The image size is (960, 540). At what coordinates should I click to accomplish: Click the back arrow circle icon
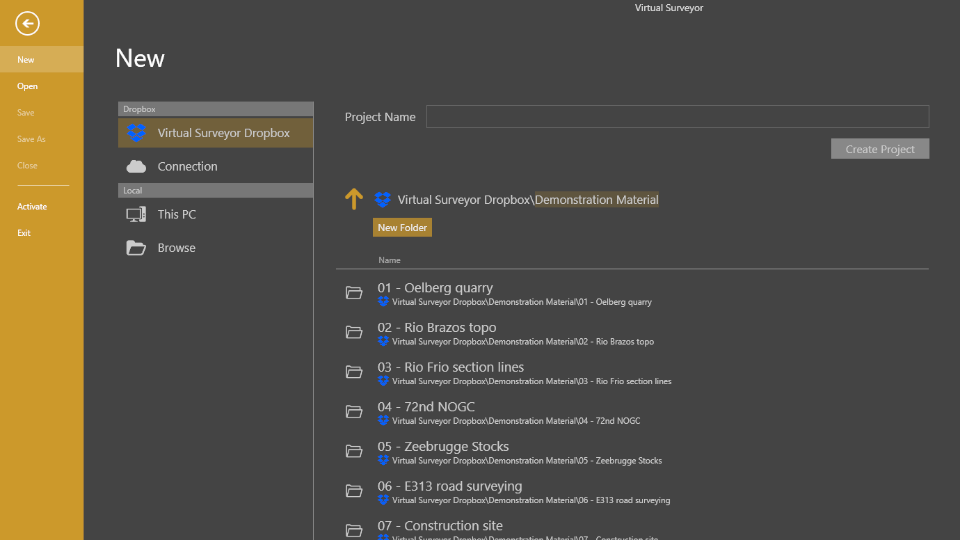tap(27, 24)
